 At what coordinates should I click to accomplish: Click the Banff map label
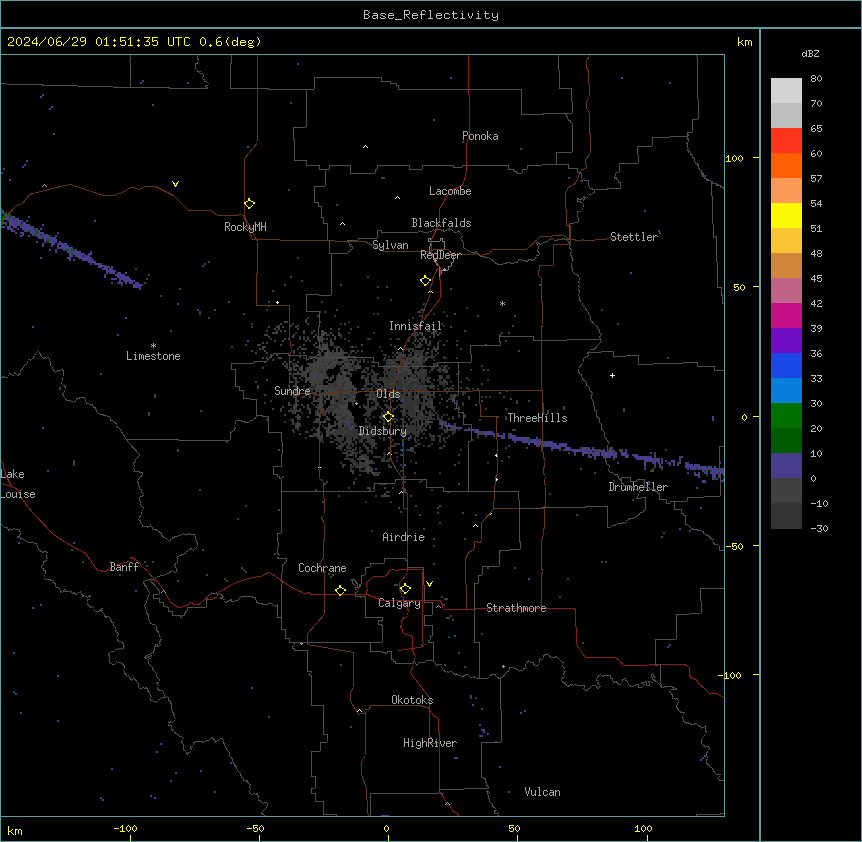[x=124, y=567]
